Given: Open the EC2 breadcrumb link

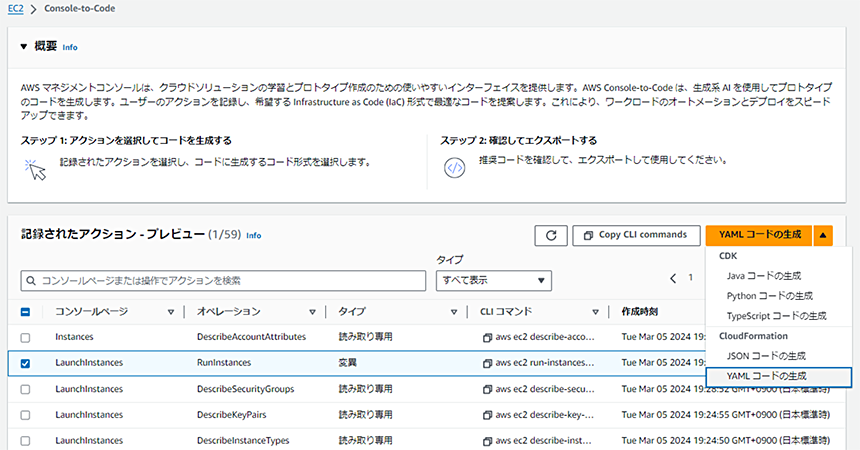Looking at the screenshot, I should click(x=15, y=9).
